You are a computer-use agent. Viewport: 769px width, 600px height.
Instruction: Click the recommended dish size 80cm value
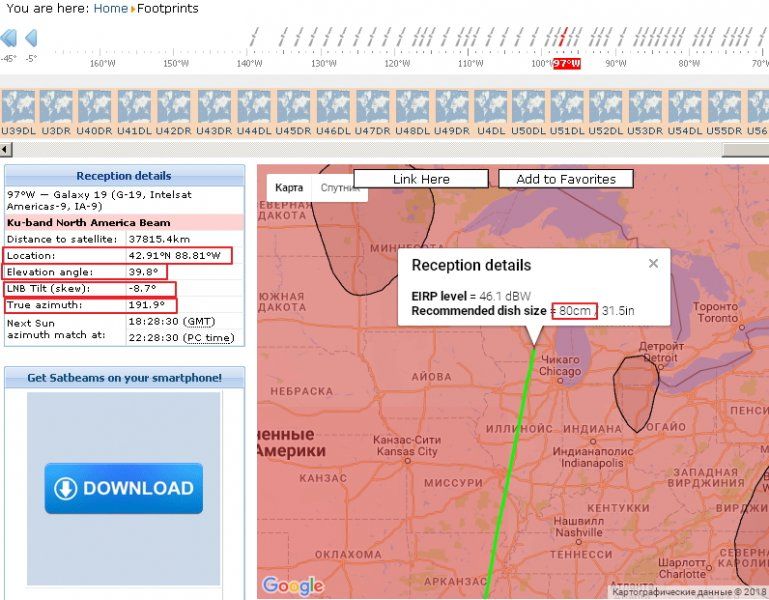coord(575,311)
